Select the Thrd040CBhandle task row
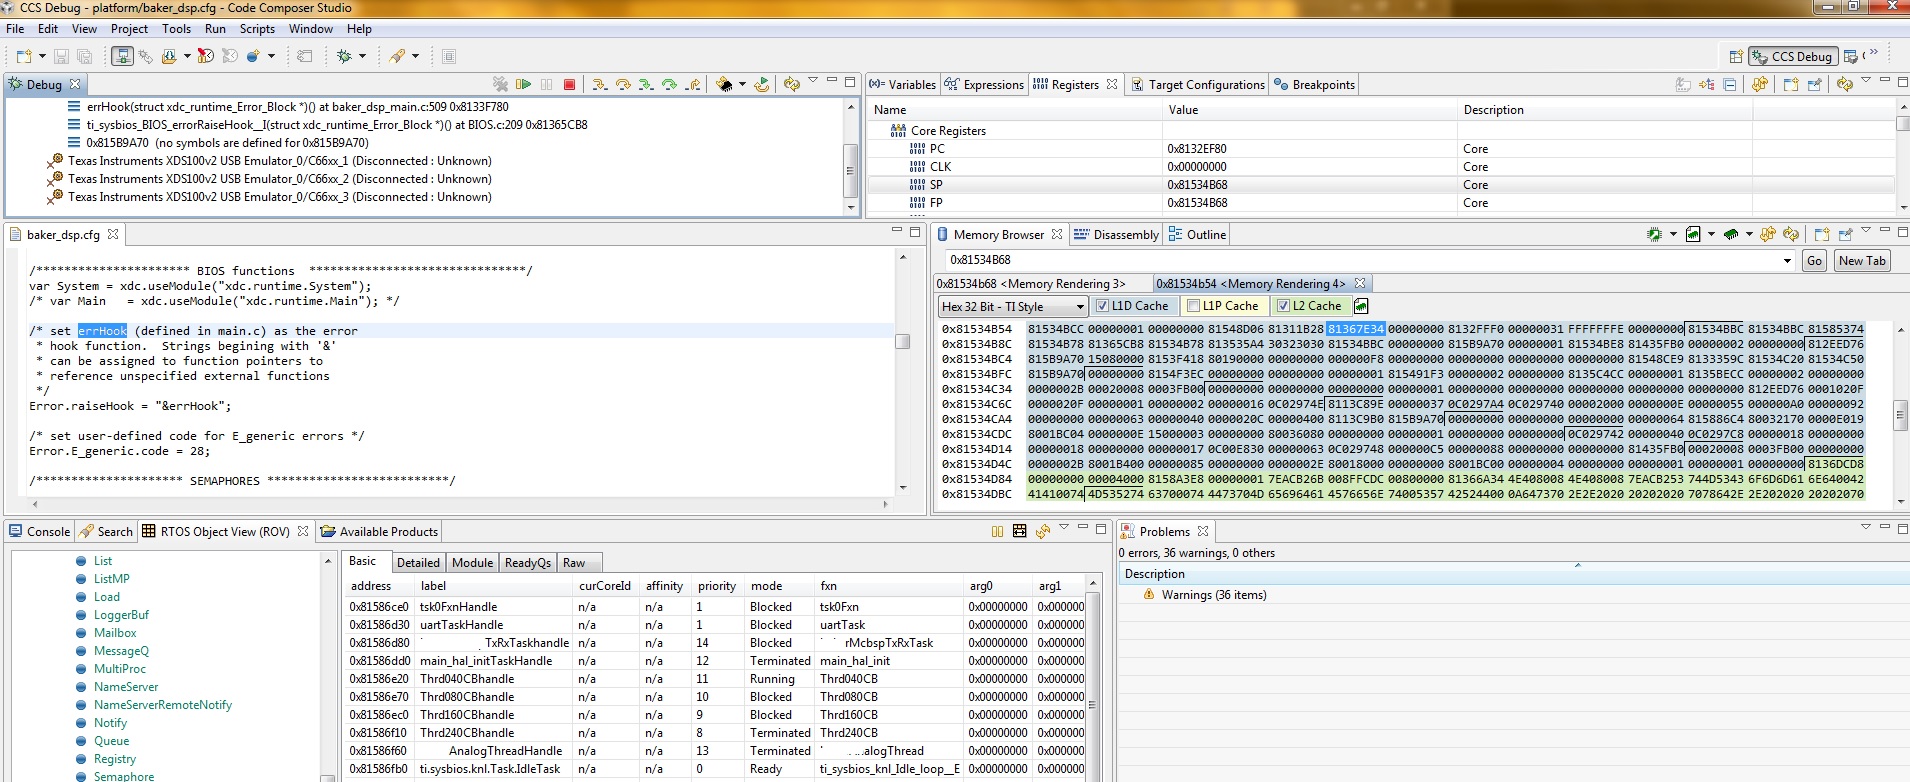 coord(715,679)
